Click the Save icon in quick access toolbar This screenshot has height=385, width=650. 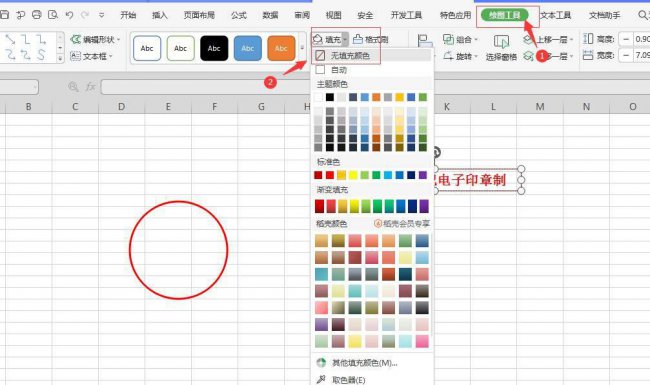(4, 15)
